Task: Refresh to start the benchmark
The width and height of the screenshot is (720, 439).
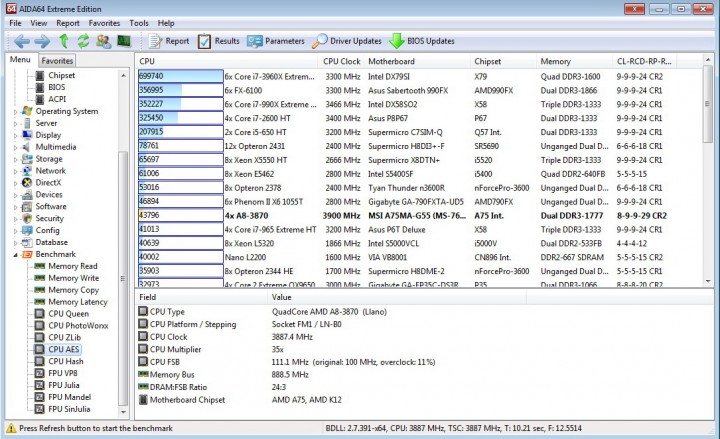Action: tap(83, 41)
